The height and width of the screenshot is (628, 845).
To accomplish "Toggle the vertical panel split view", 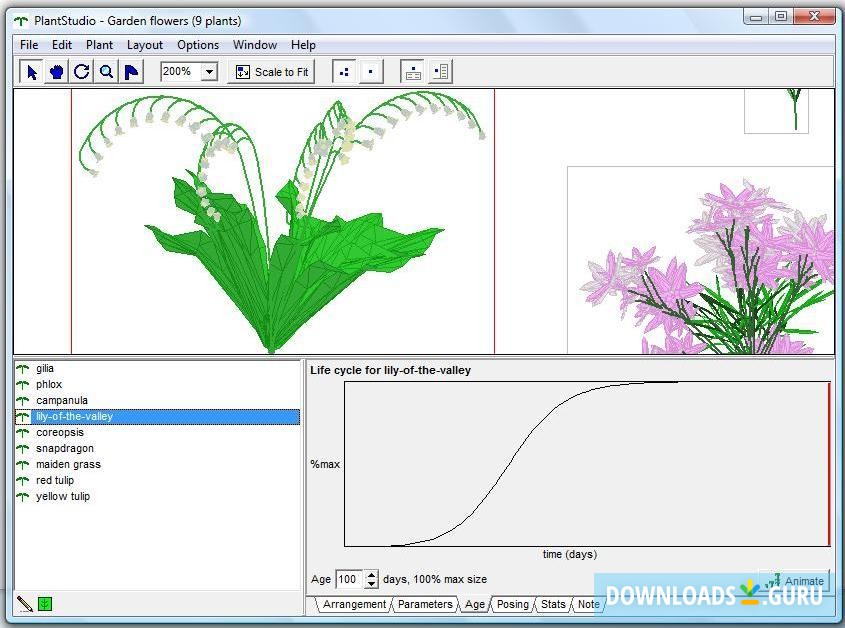I will (440, 71).
